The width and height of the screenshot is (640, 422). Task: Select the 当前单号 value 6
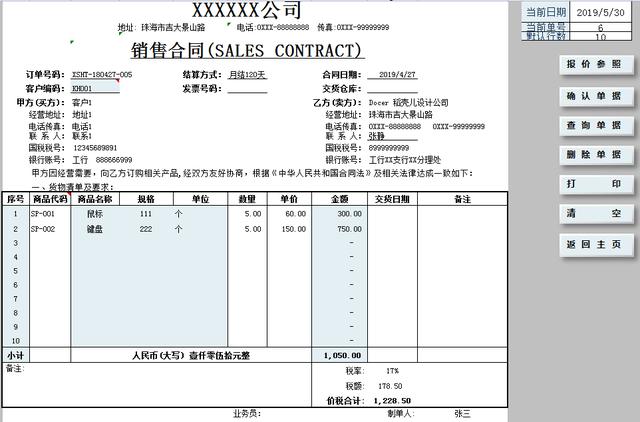(x=600, y=27)
